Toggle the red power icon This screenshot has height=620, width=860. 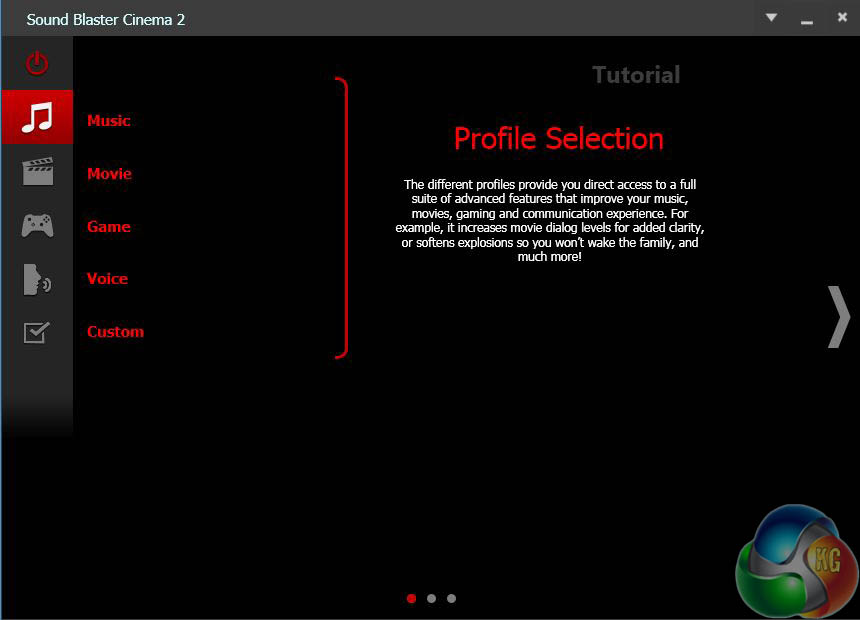pos(37,64)
